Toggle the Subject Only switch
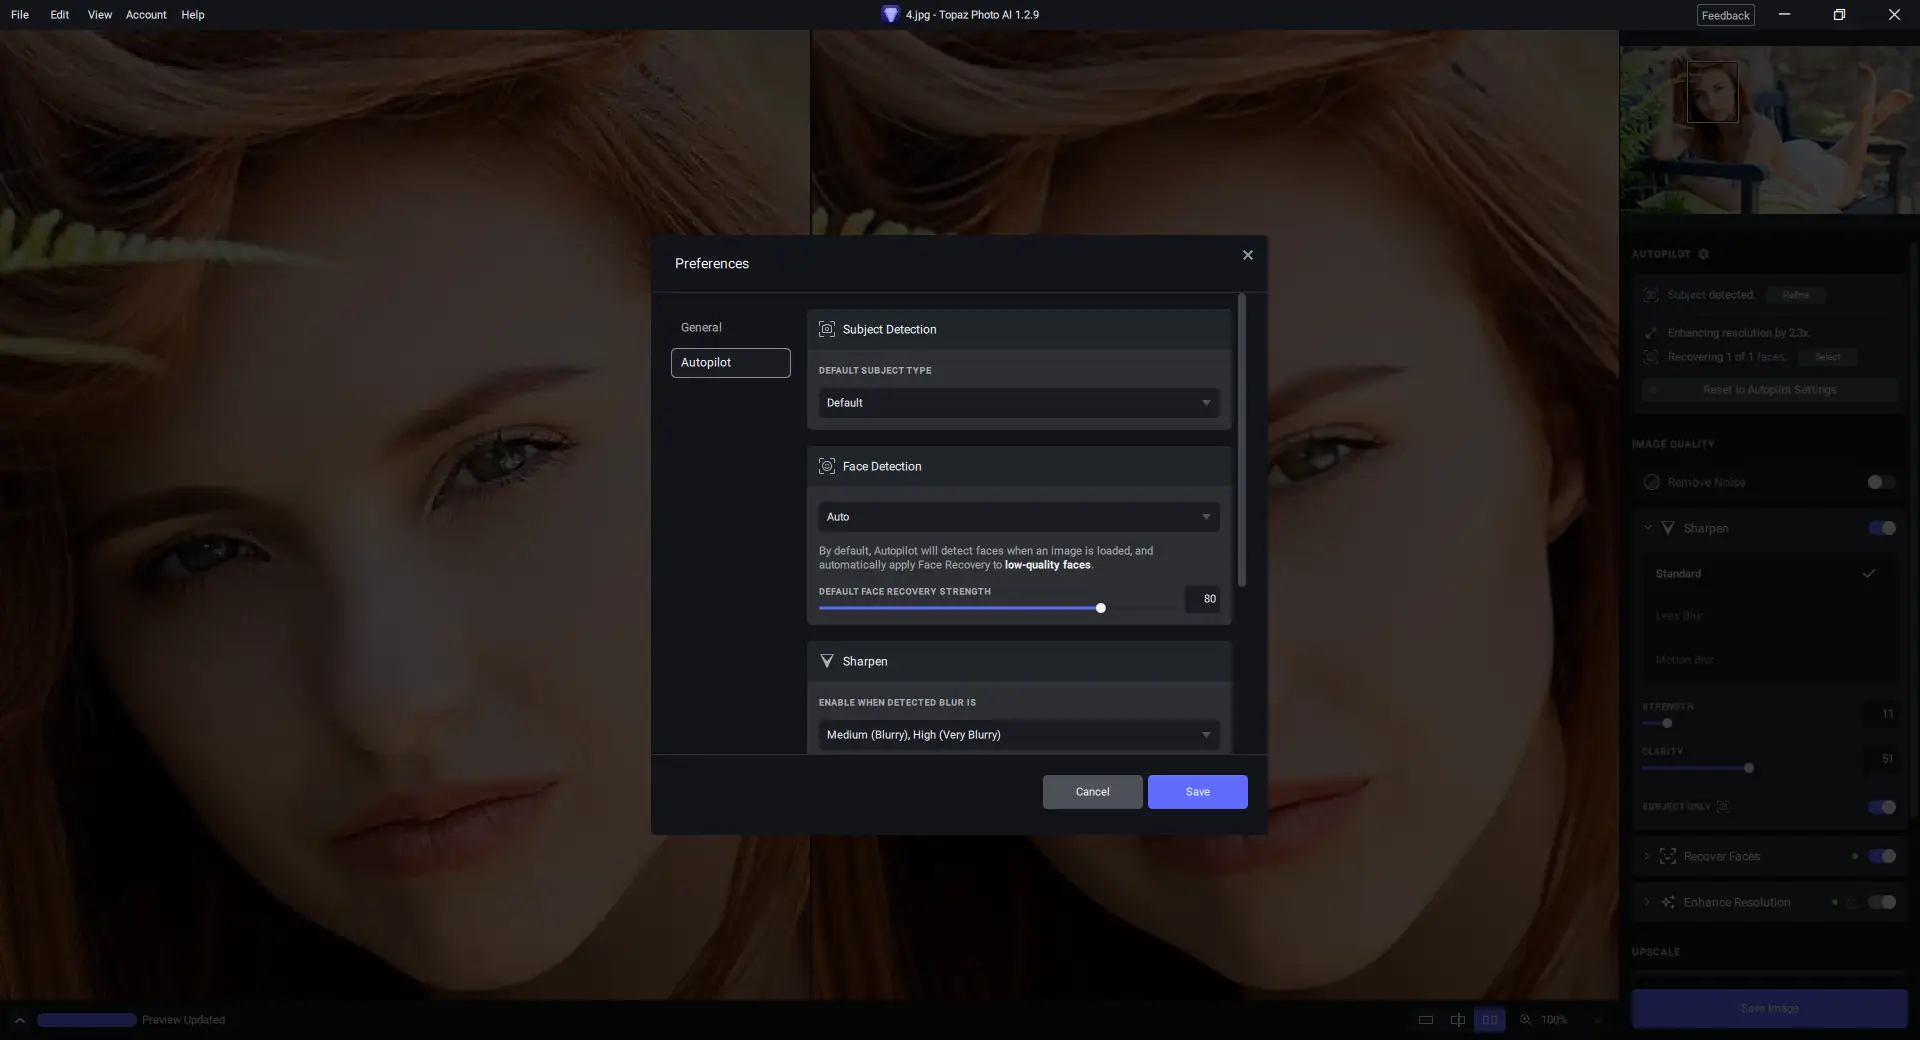Image resolution: width=1920 pixels, height=1040 pixels. [1881, 807]
